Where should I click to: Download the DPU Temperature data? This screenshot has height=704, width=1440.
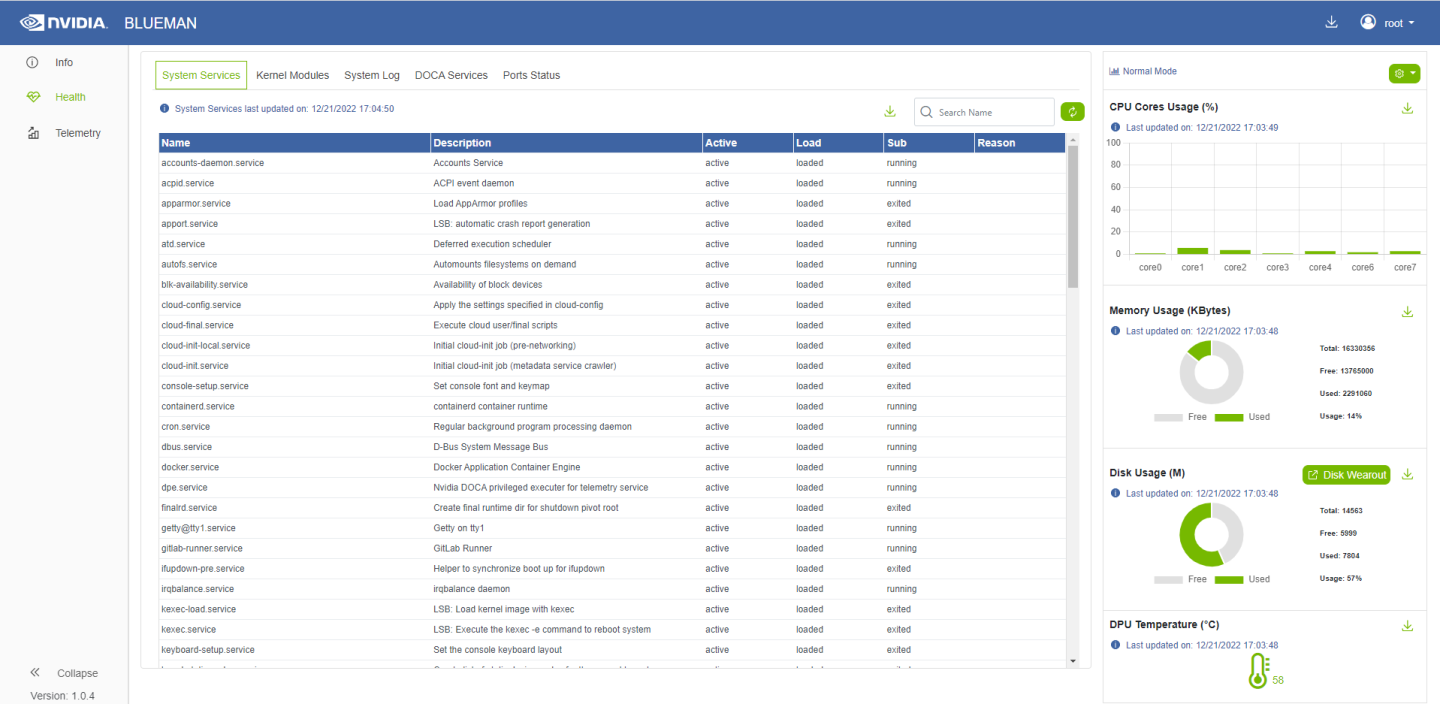pyautogui.click(x=1407, y=624)
